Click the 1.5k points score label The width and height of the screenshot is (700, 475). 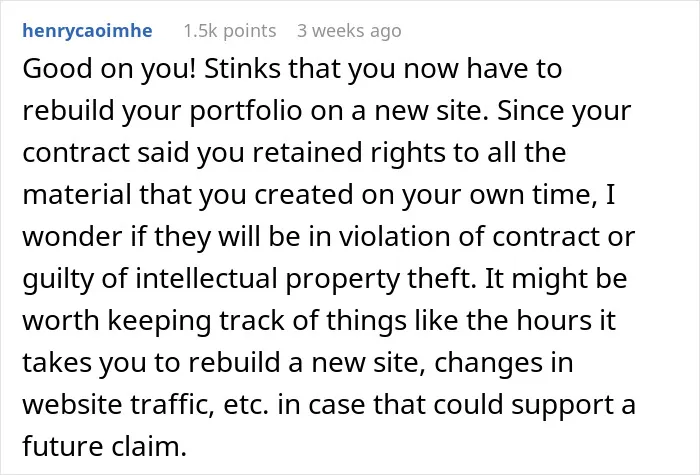coord(230,31)
